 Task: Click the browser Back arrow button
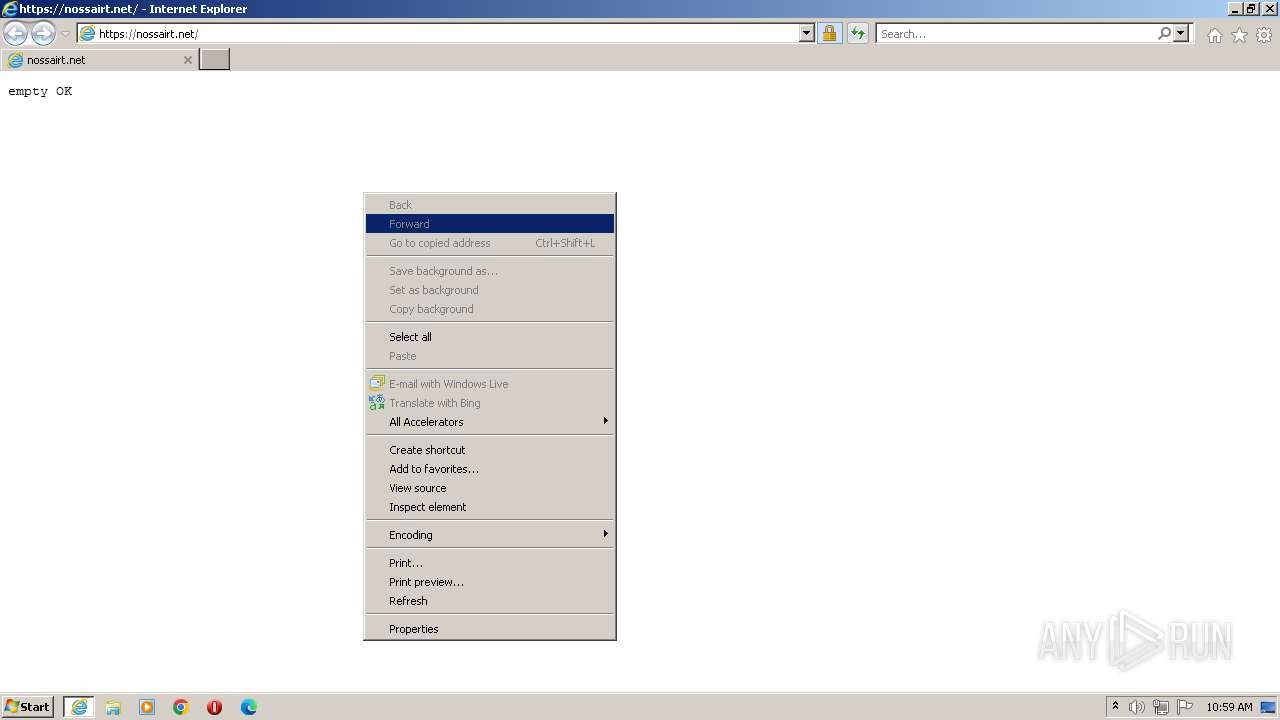[15, 34]
